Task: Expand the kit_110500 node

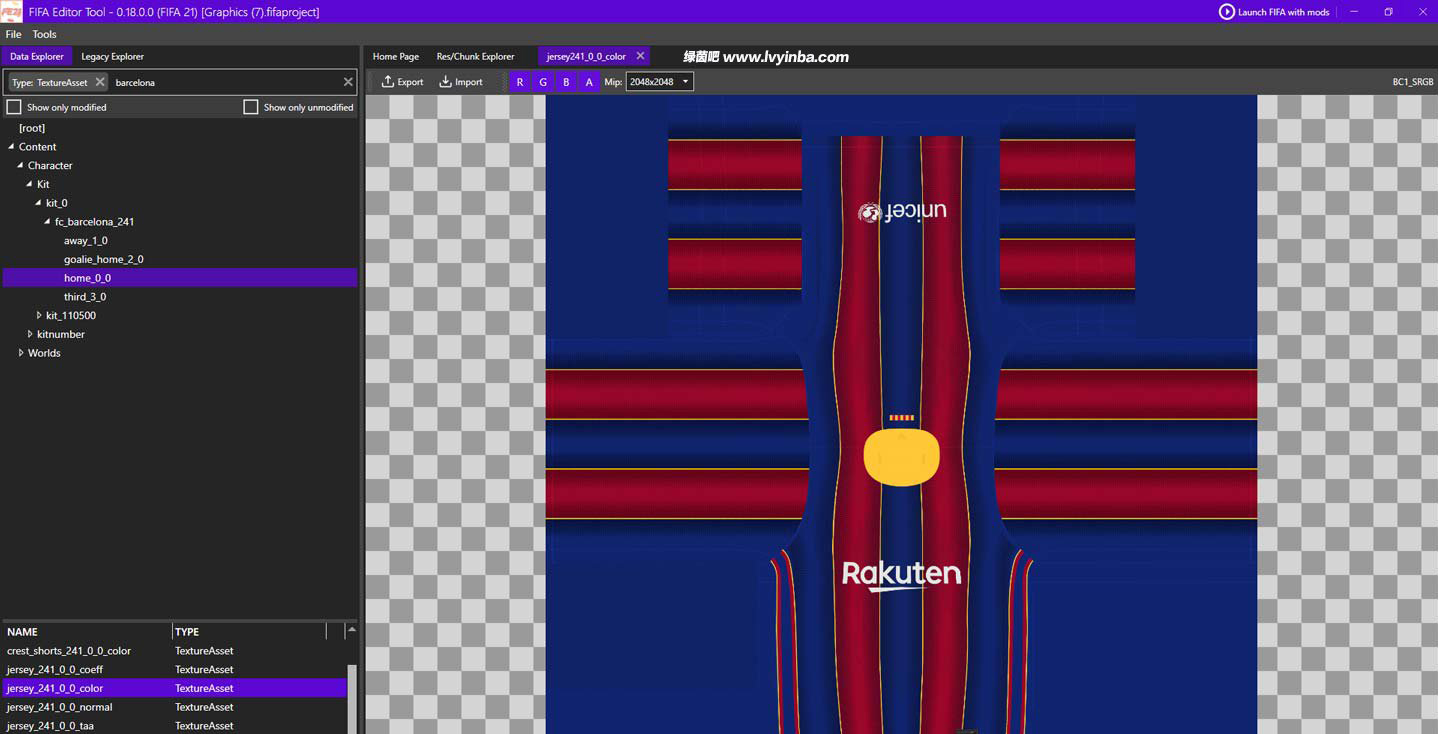Action: tap(39, 316)
